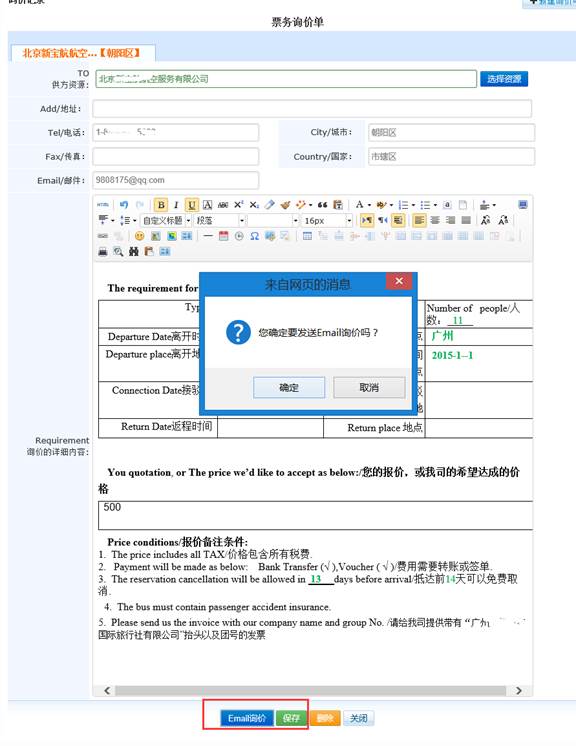Select the format painter brush

(x=285, y=205)
